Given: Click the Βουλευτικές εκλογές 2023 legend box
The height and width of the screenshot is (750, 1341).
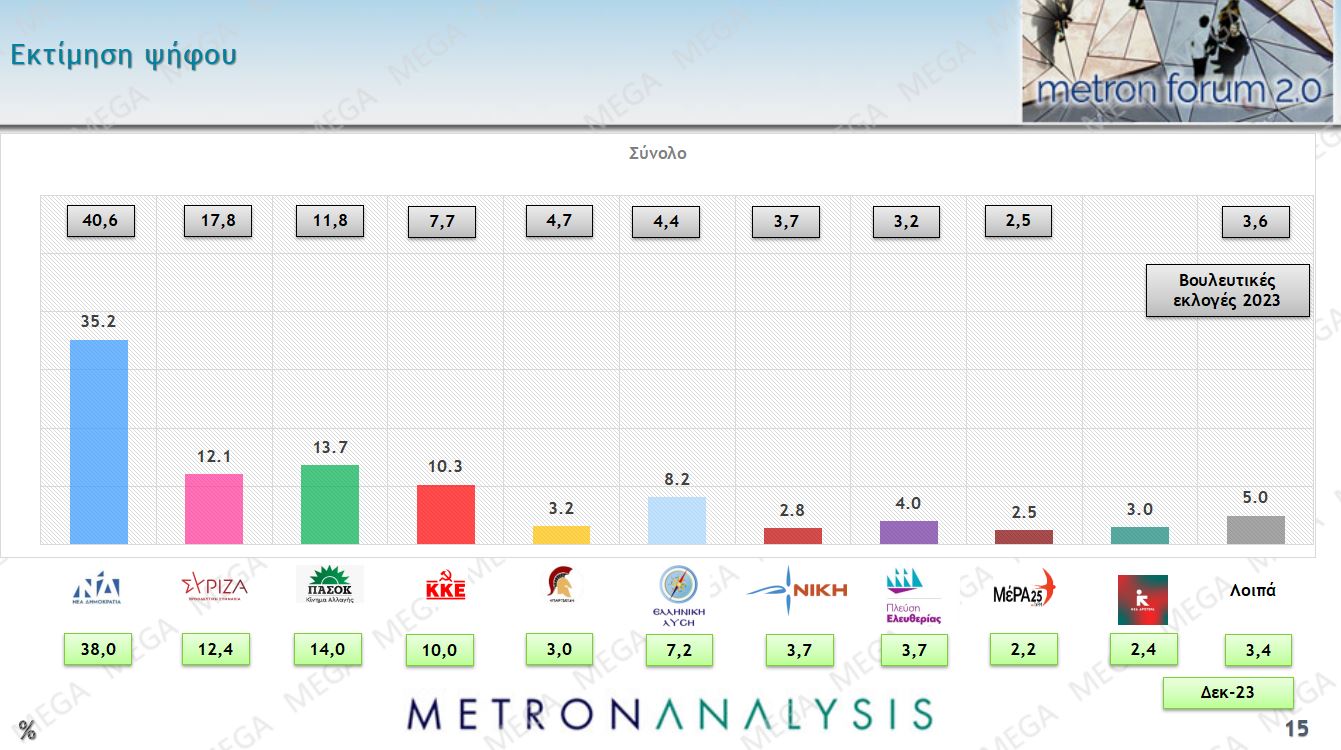Looking at the screenshot, I should click(x=1227, y=290).
